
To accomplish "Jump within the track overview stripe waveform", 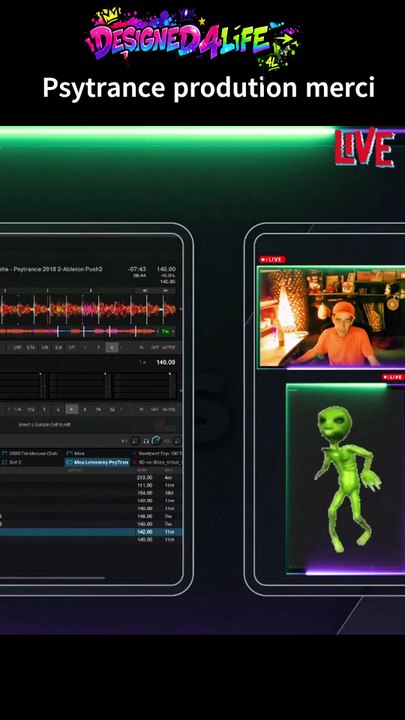I will (78, 331).
